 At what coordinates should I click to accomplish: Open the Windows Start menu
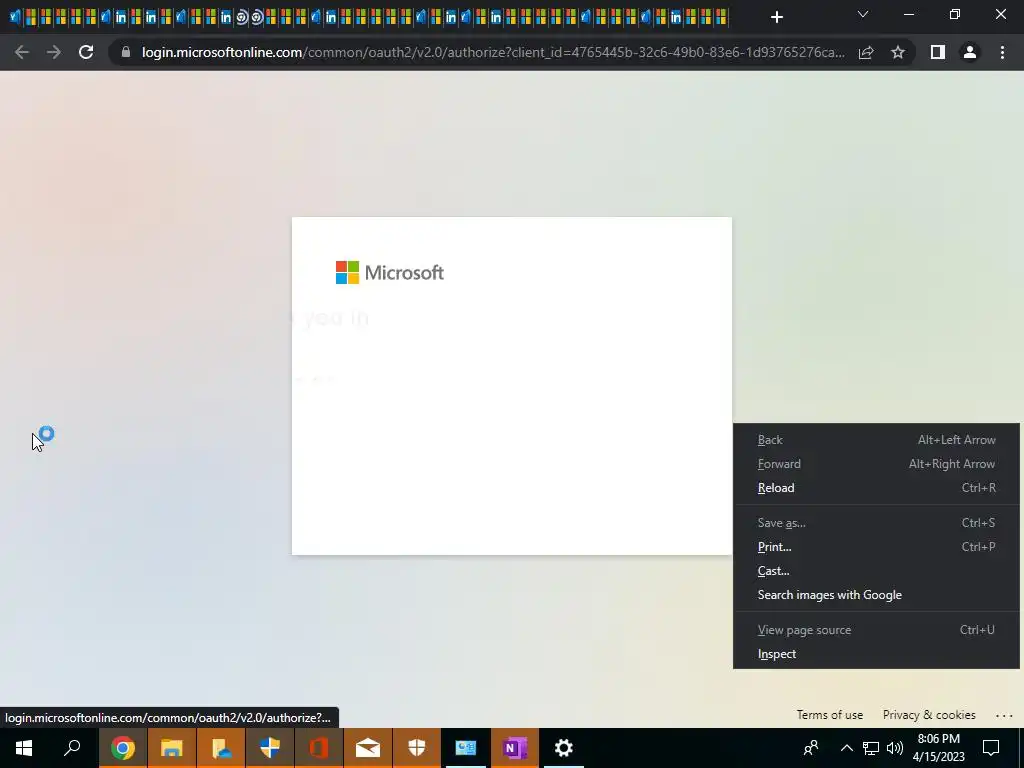24,748
